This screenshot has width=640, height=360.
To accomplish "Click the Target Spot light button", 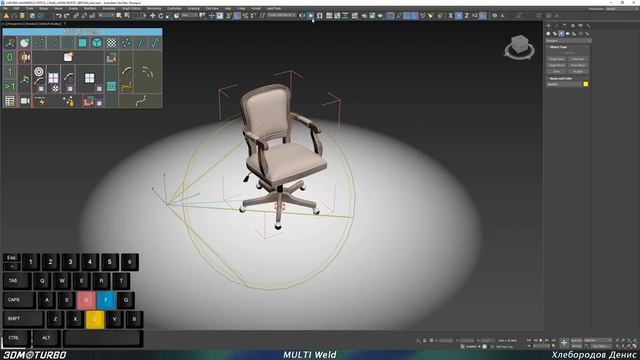I will [556, 59].
